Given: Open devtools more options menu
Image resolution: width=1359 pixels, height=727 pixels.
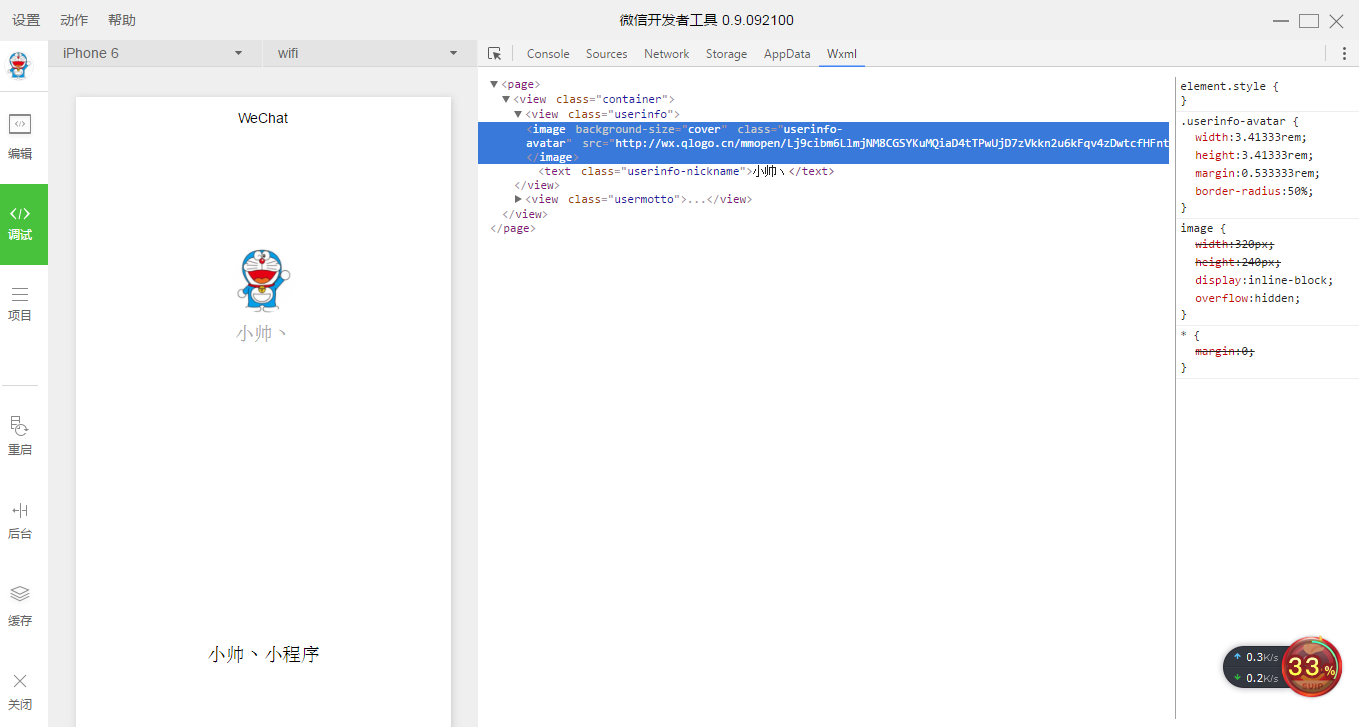Looking at the screenshot, I should [x=1345, y=54].
